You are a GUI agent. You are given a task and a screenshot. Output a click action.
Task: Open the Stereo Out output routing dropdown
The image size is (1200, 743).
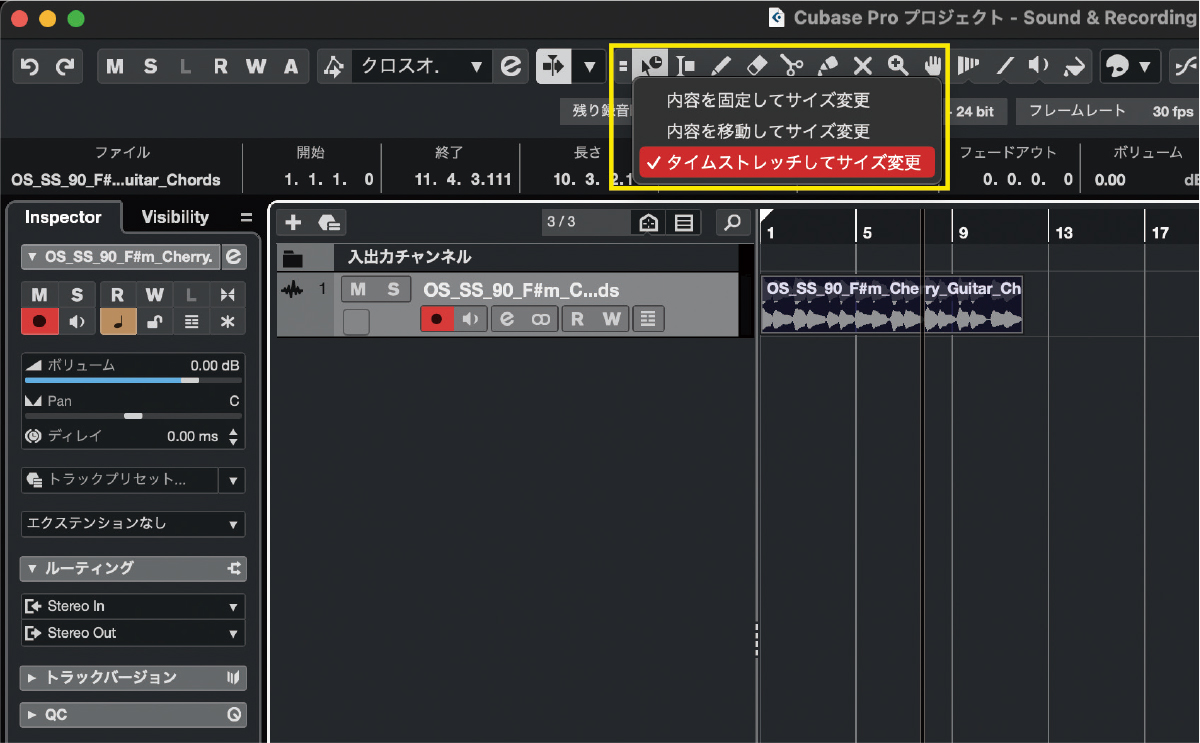pos(133,633)
